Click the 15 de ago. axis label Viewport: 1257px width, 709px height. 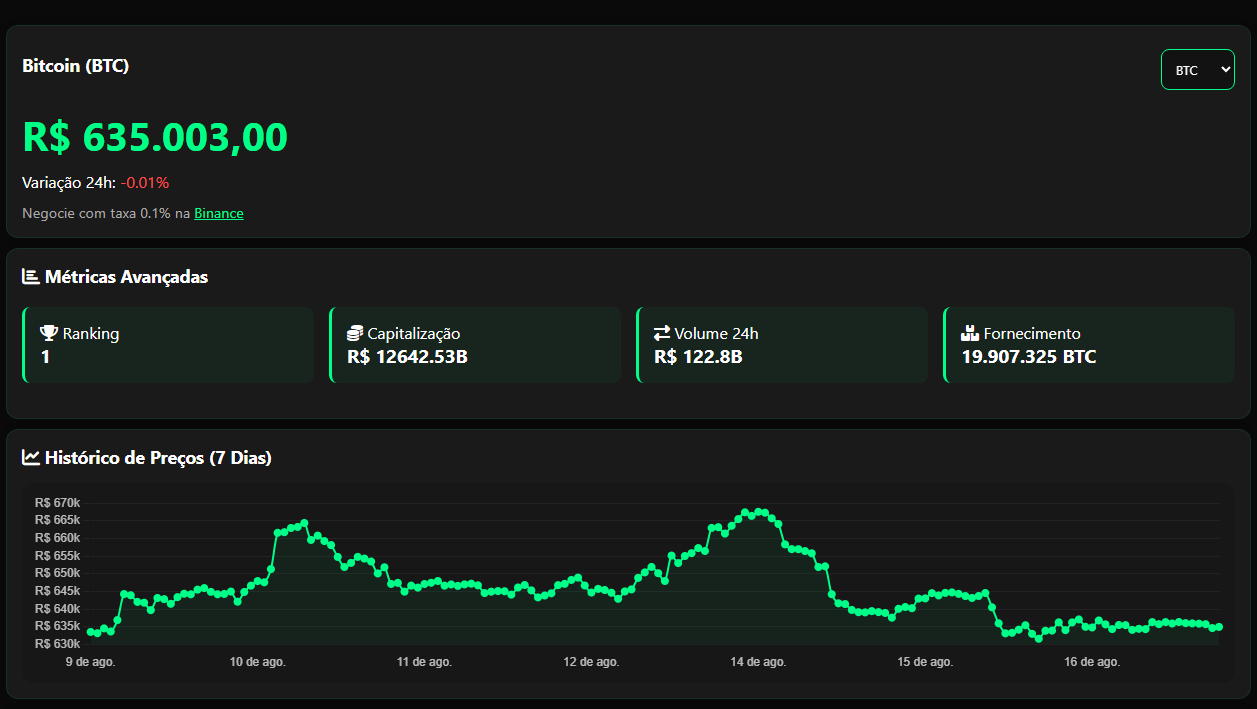925,662
